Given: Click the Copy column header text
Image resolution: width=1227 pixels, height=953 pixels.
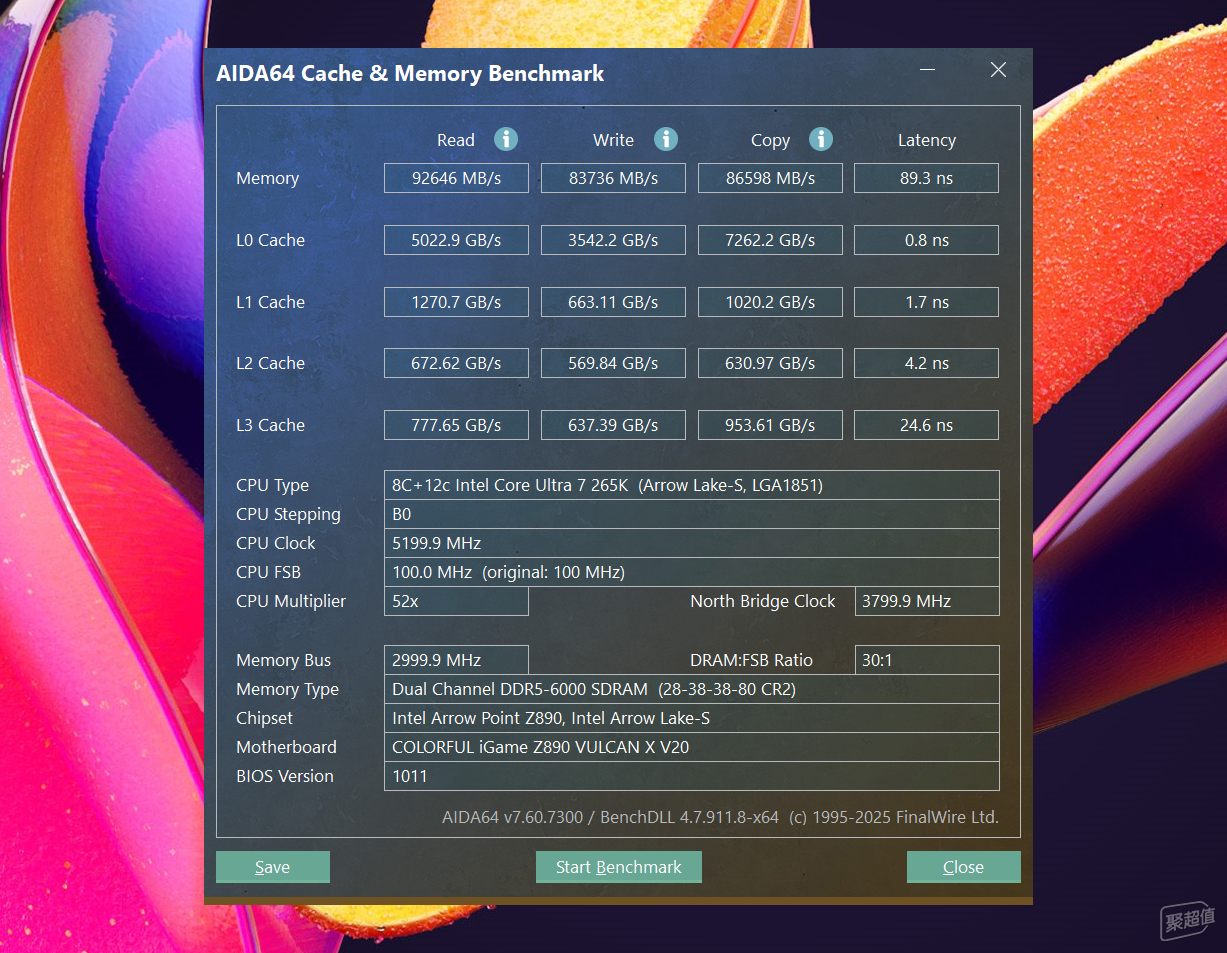Looking at the screenshot, I should pyautogui.click(x=770, y=140).
